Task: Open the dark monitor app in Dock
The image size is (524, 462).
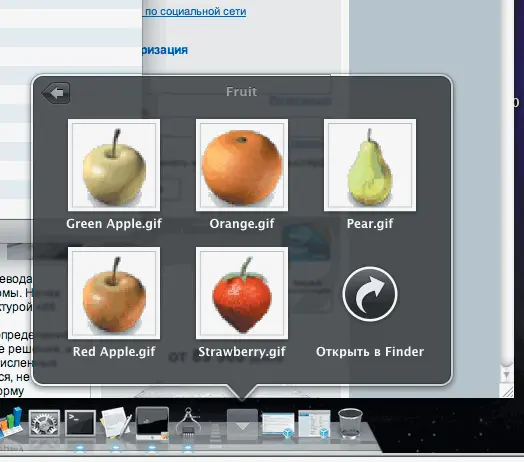Action: point(152,423)
